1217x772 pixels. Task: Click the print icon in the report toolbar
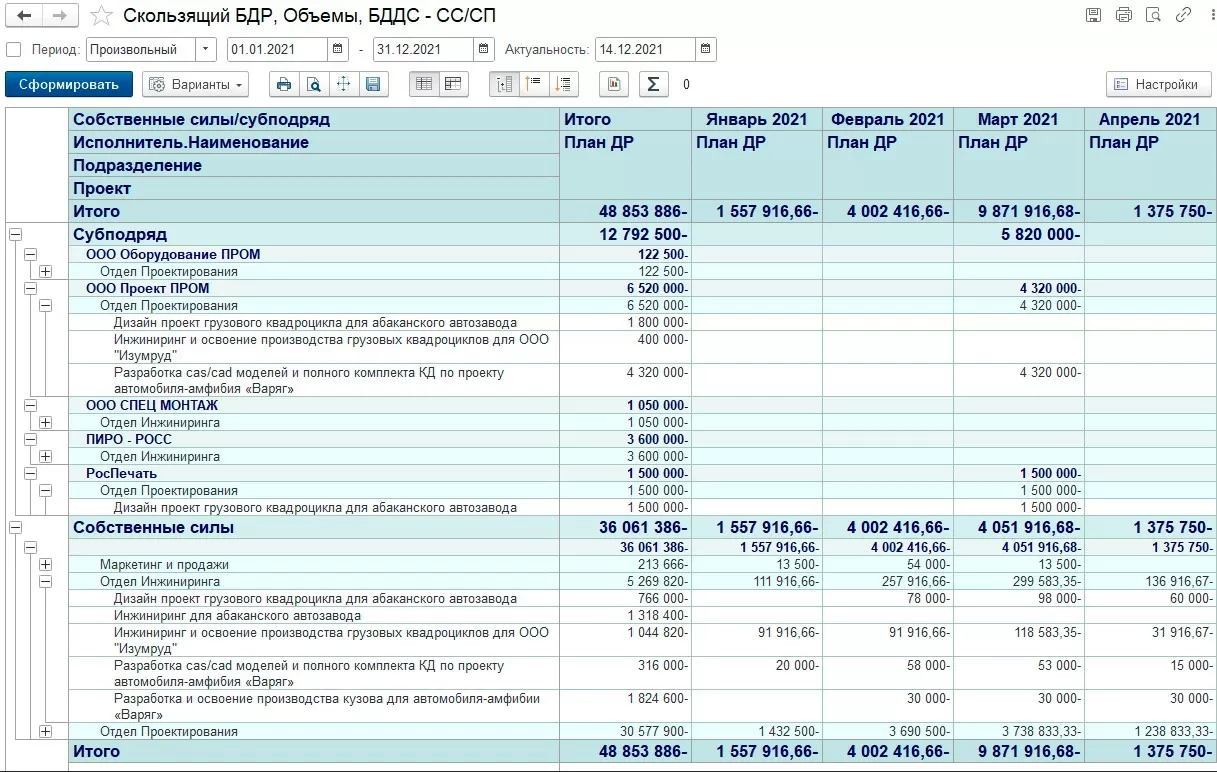(x=284, y=85)
